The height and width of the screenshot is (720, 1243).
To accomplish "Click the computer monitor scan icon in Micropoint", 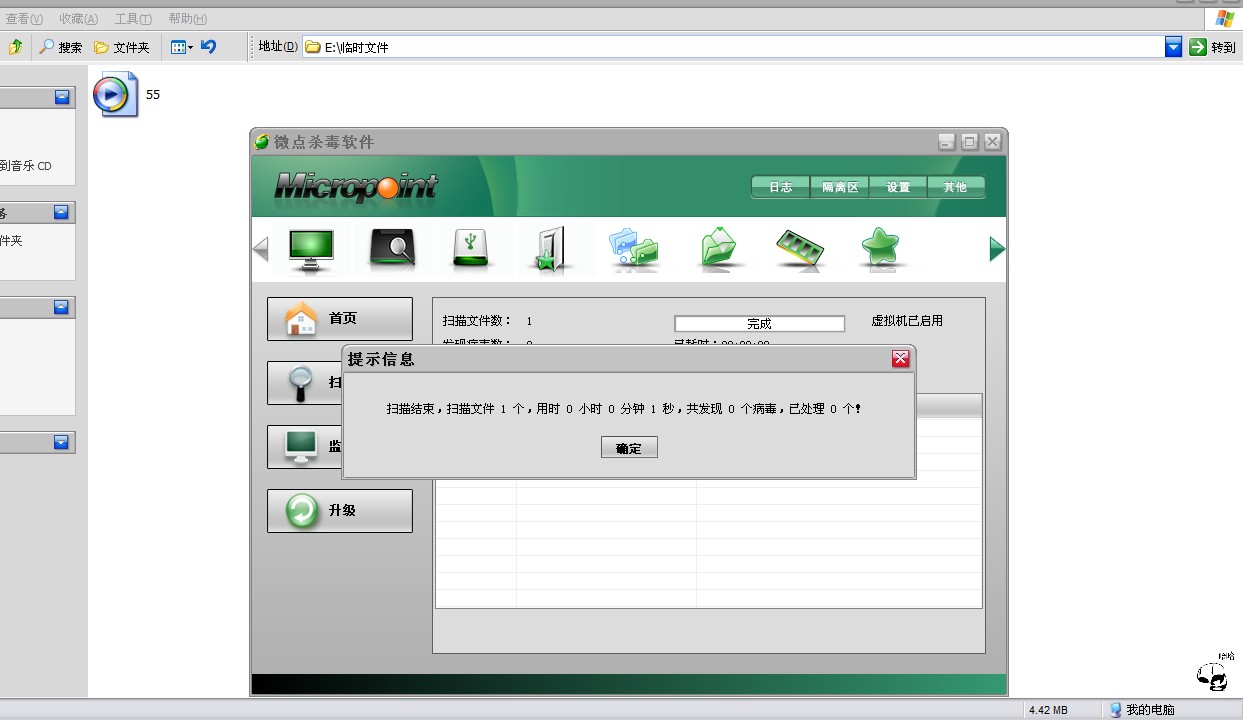I will pyautogui.click(x=311, y=249).
